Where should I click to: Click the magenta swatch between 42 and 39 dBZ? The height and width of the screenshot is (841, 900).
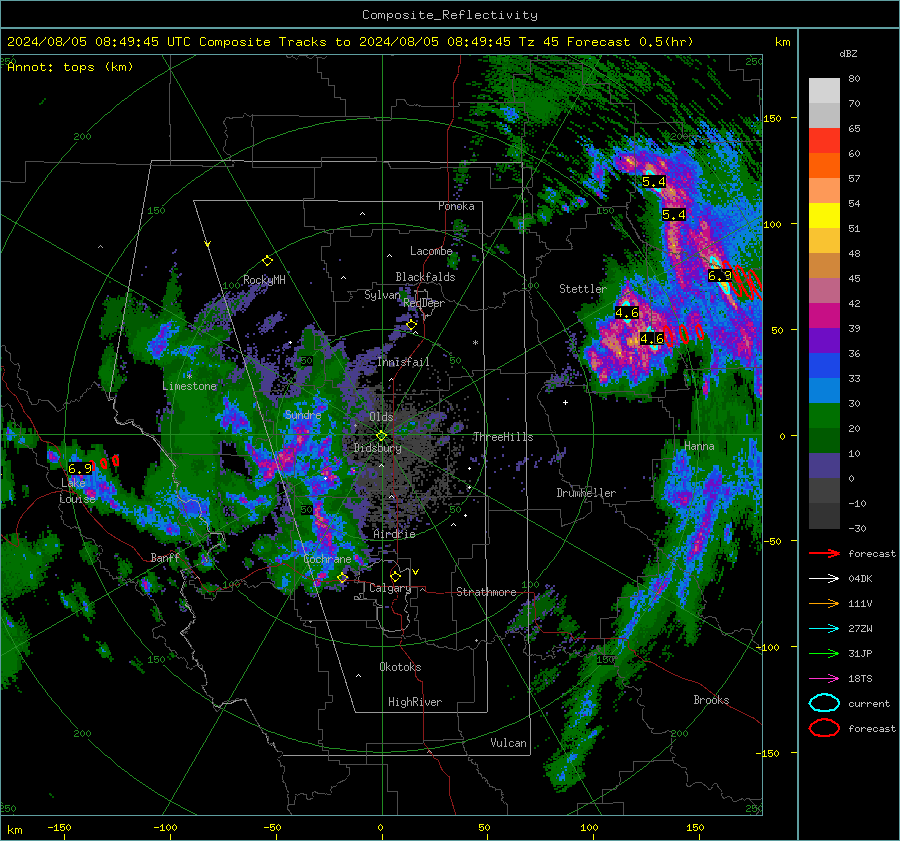coord(824,316)
